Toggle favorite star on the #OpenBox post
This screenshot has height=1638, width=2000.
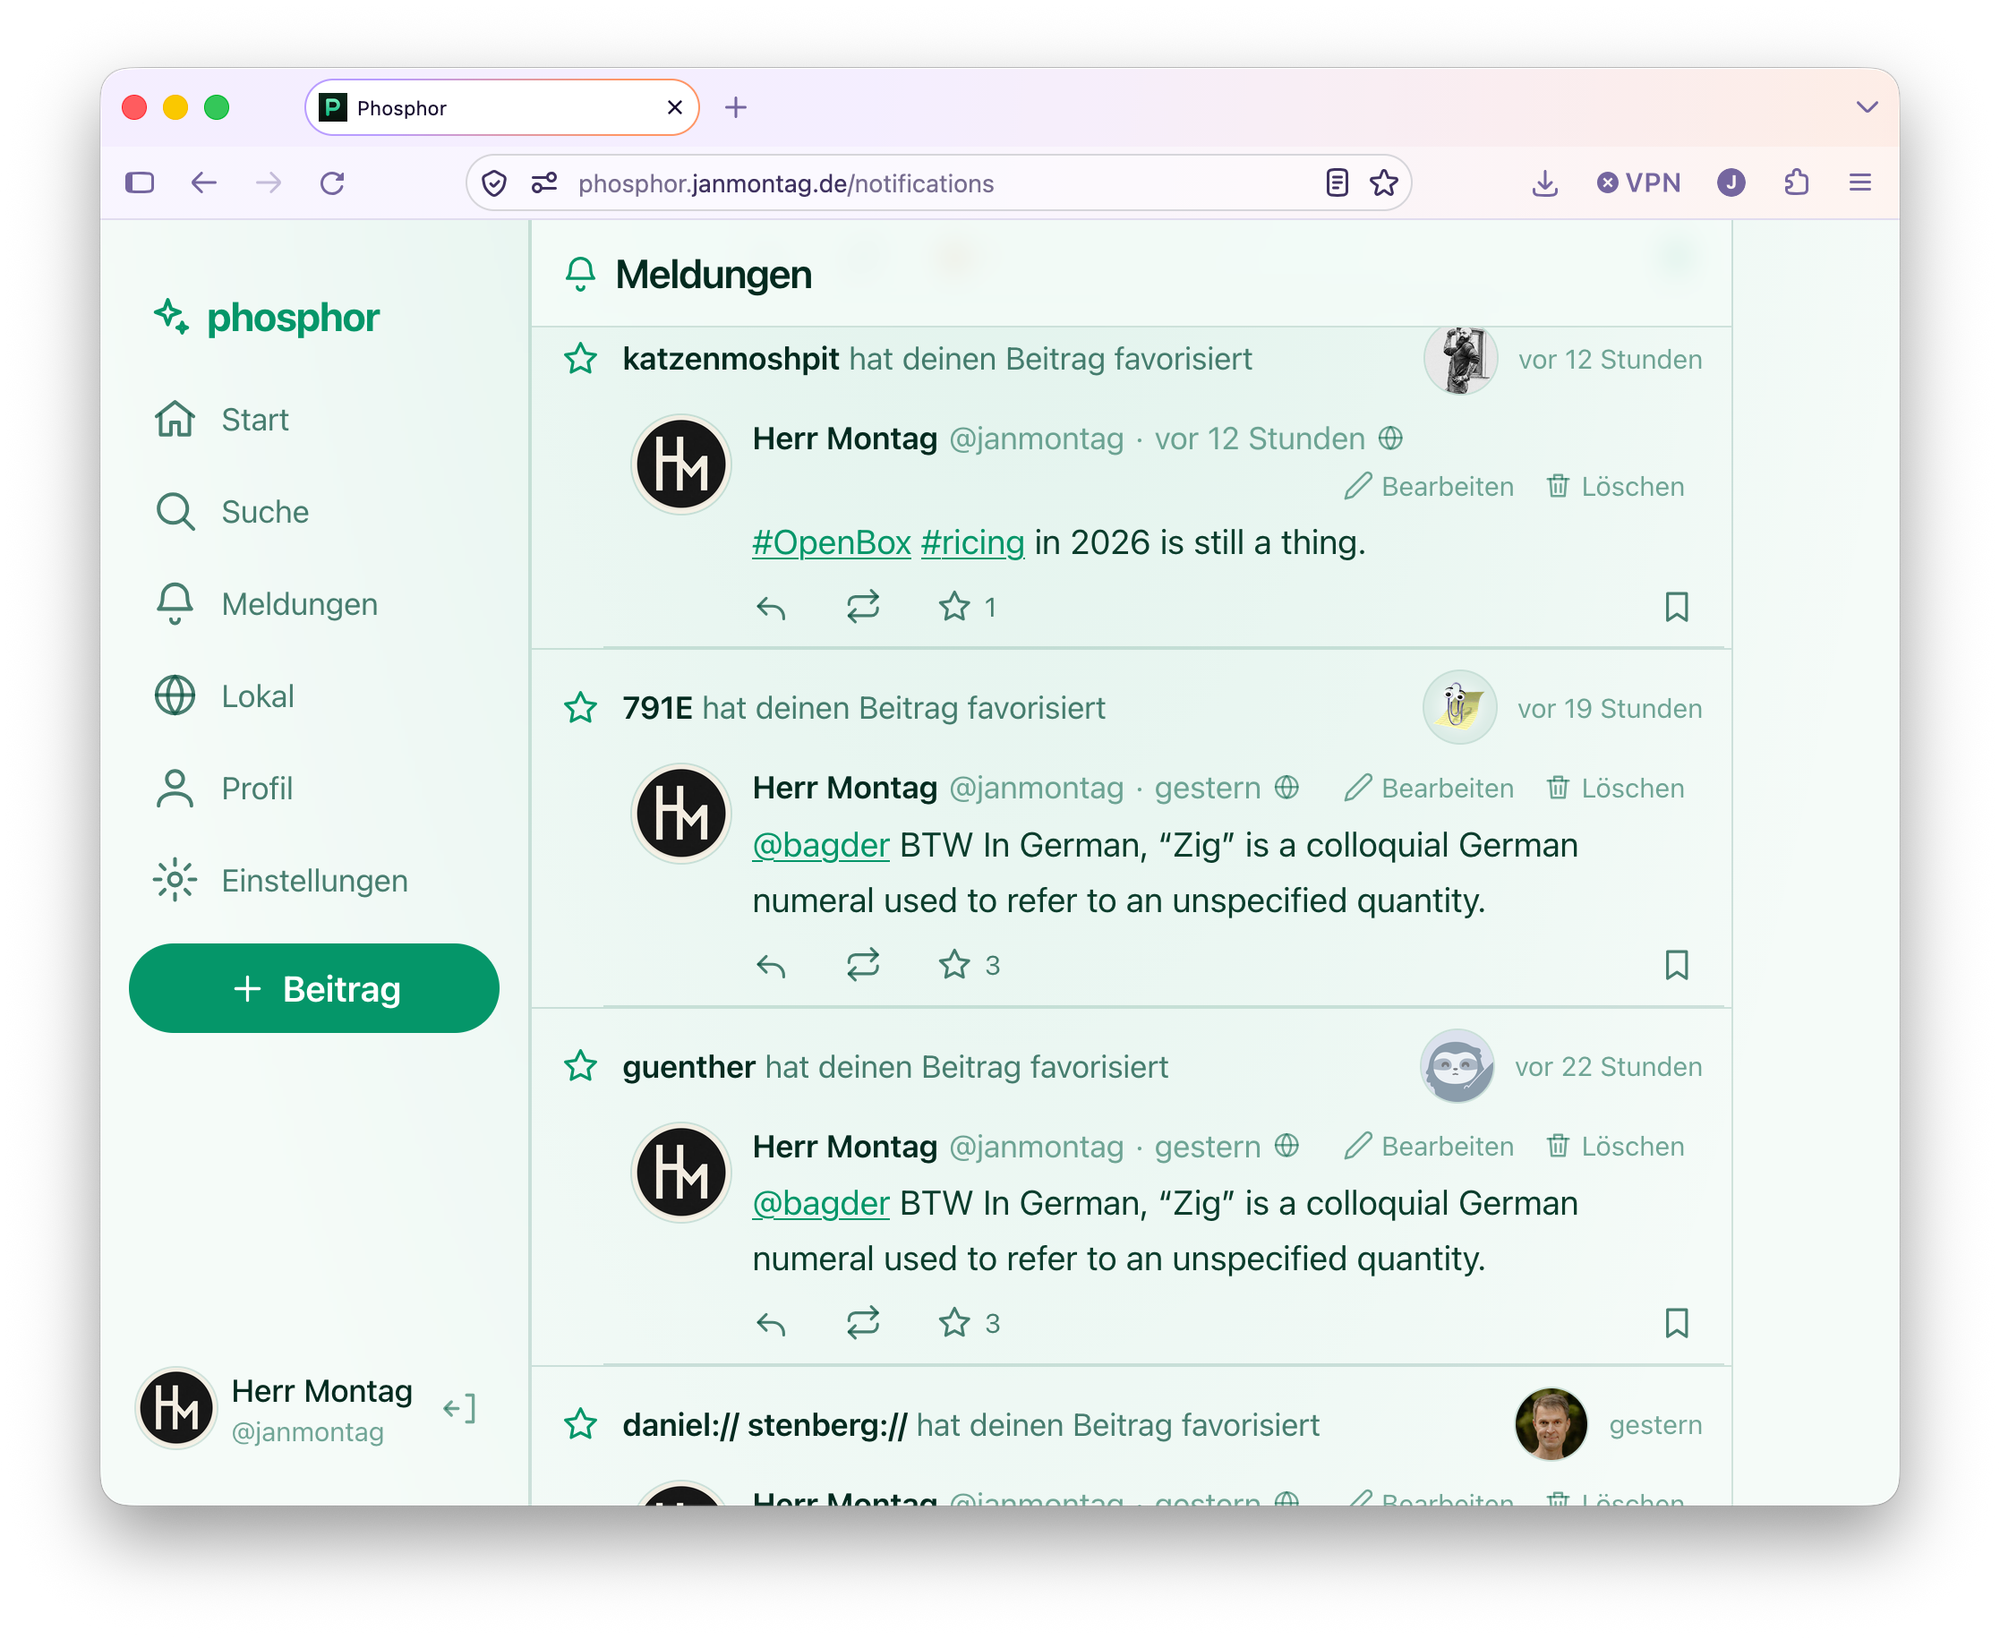click(x=954, y=607)
